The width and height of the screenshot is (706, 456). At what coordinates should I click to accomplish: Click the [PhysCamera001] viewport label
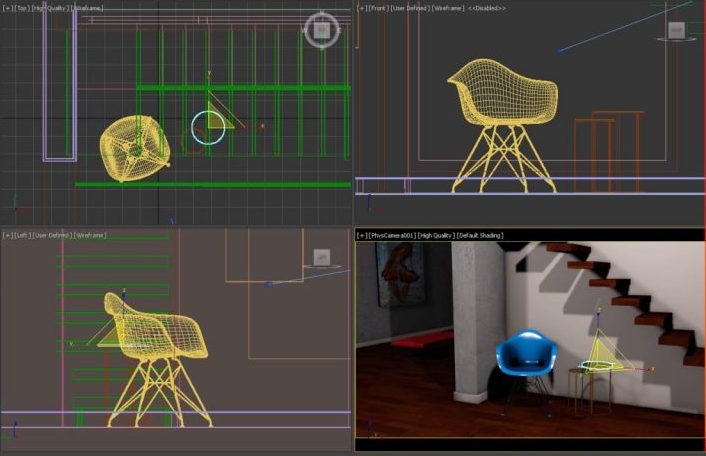(x=392, y=235)
